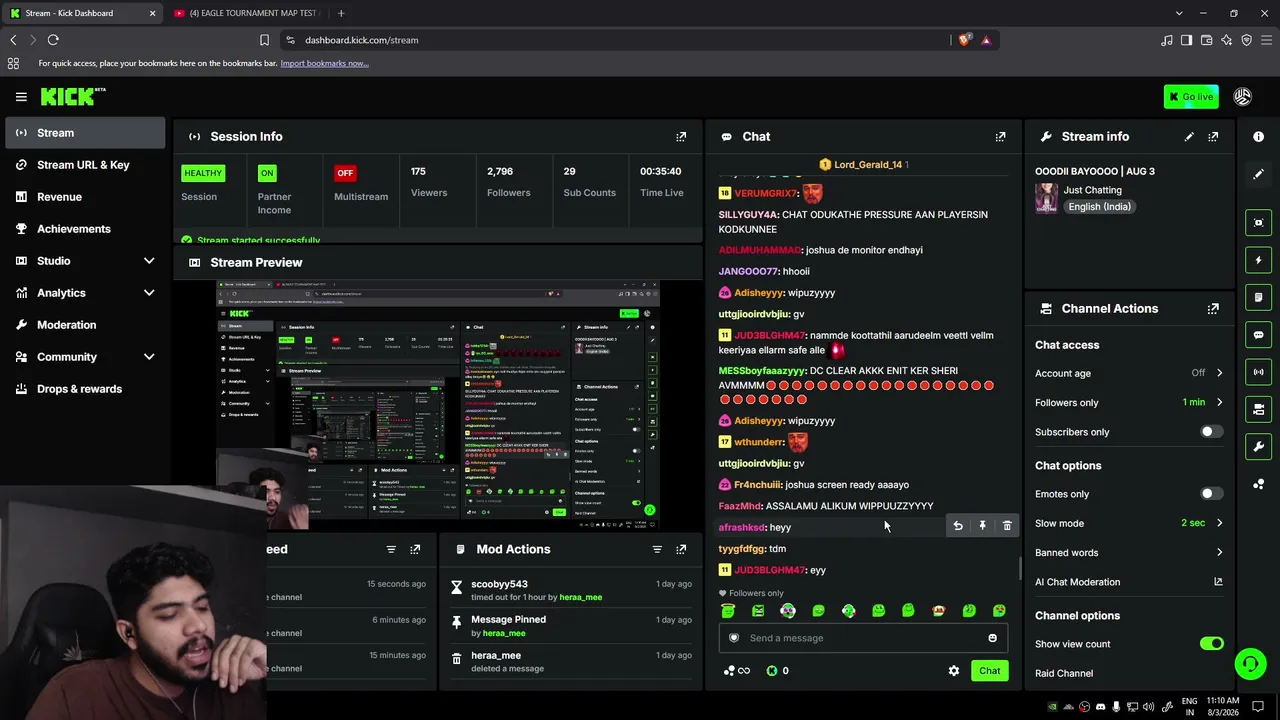Open Brave Shields icon in the address bar

pyautogui.click(x=964, y=40)
